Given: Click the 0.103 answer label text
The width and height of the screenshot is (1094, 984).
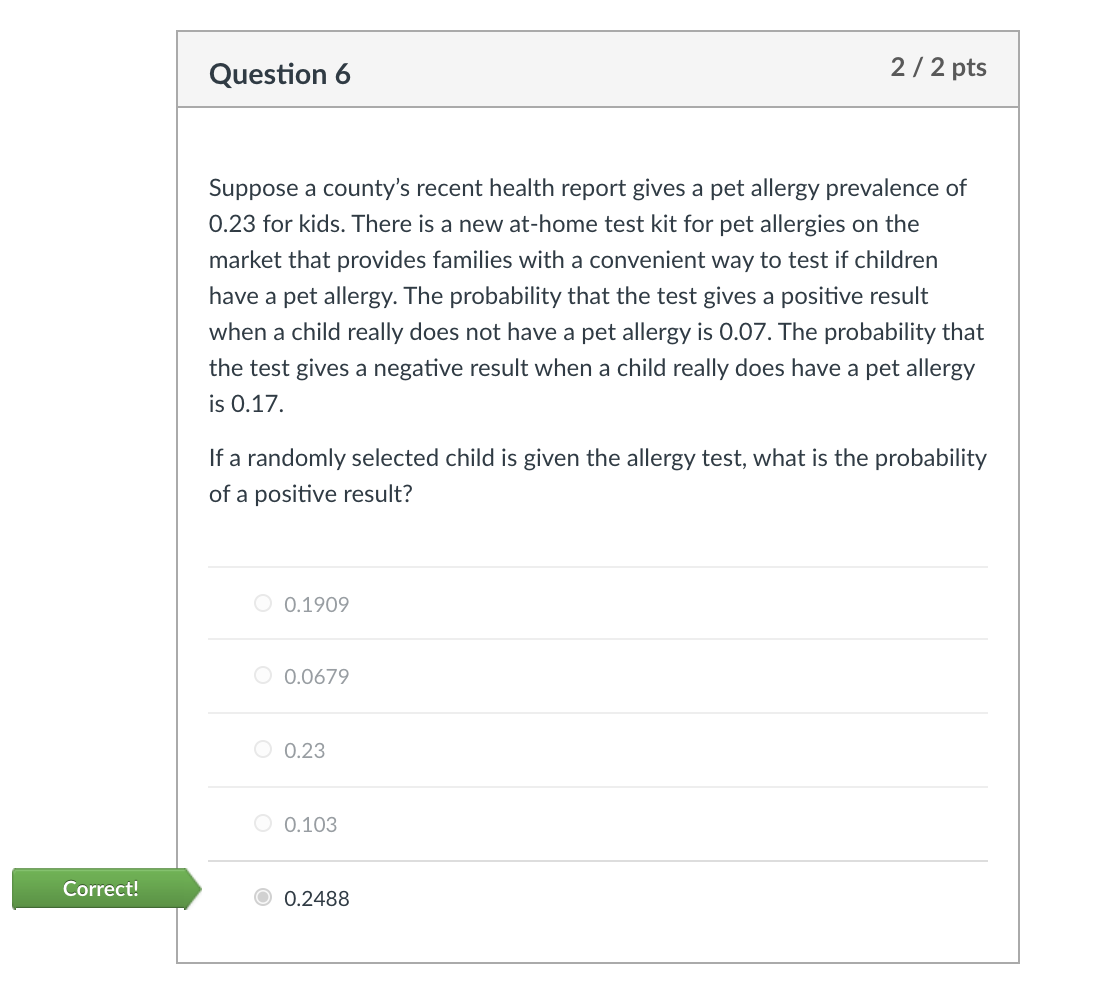Looking at the screenshot, I should pyautogui.click(x=310, y=824).
